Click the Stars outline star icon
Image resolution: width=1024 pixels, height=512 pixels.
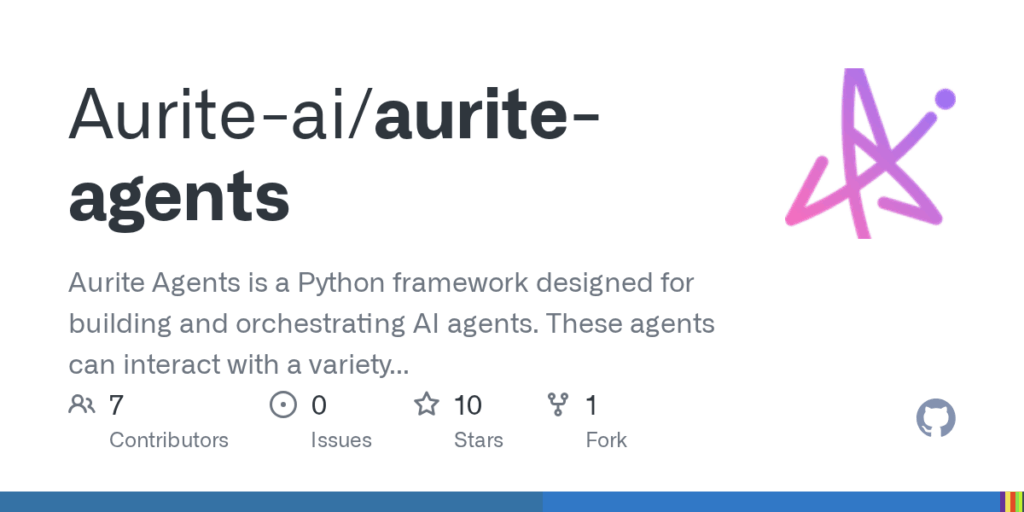[x=426, y=404]
